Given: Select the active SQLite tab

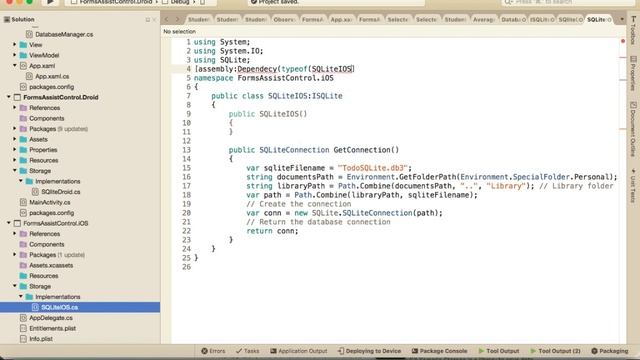Looking at the screenshot, I should [x=599, y=20].
